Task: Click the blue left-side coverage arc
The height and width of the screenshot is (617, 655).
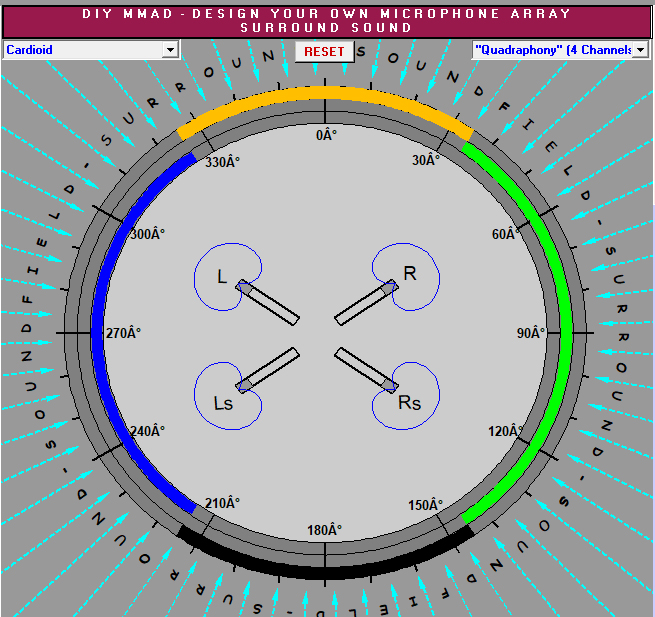Action: [97, 330]
